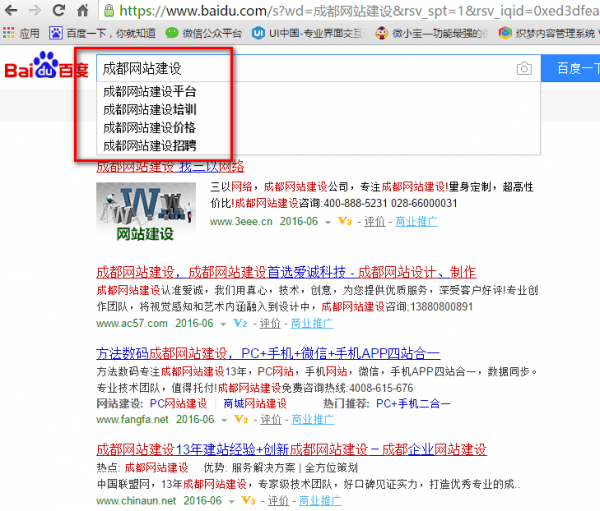Click the browser forward arrow
The image size is (600, 511).
35,10
